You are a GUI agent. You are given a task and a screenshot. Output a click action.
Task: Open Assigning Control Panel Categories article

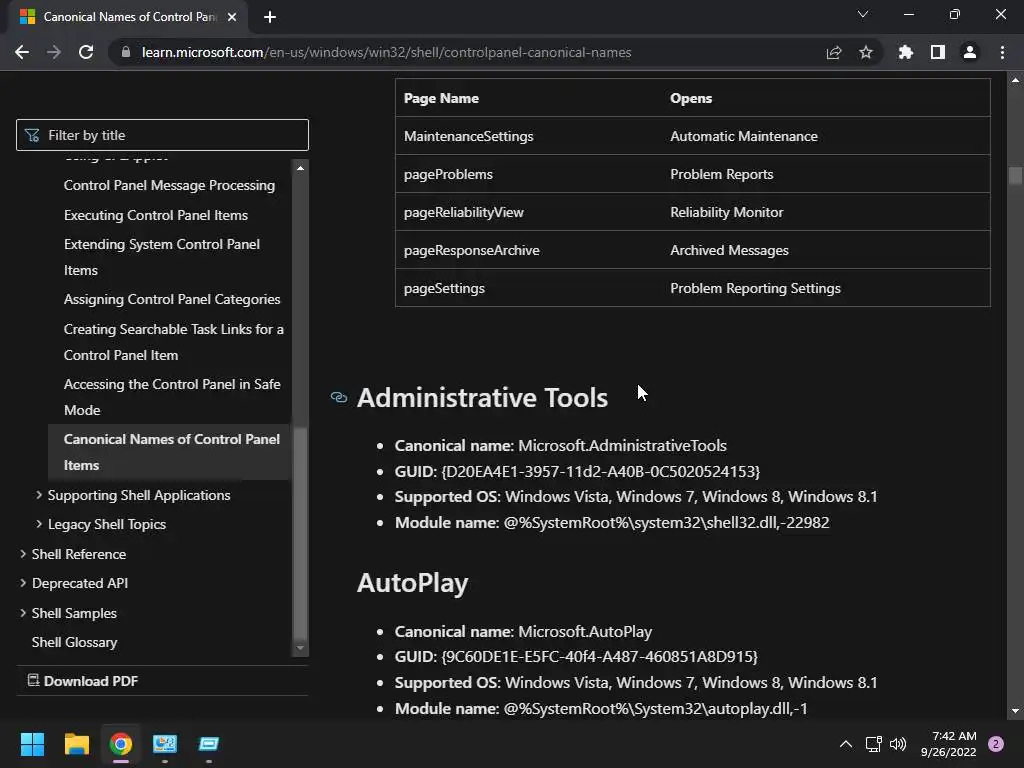(172, 299)
